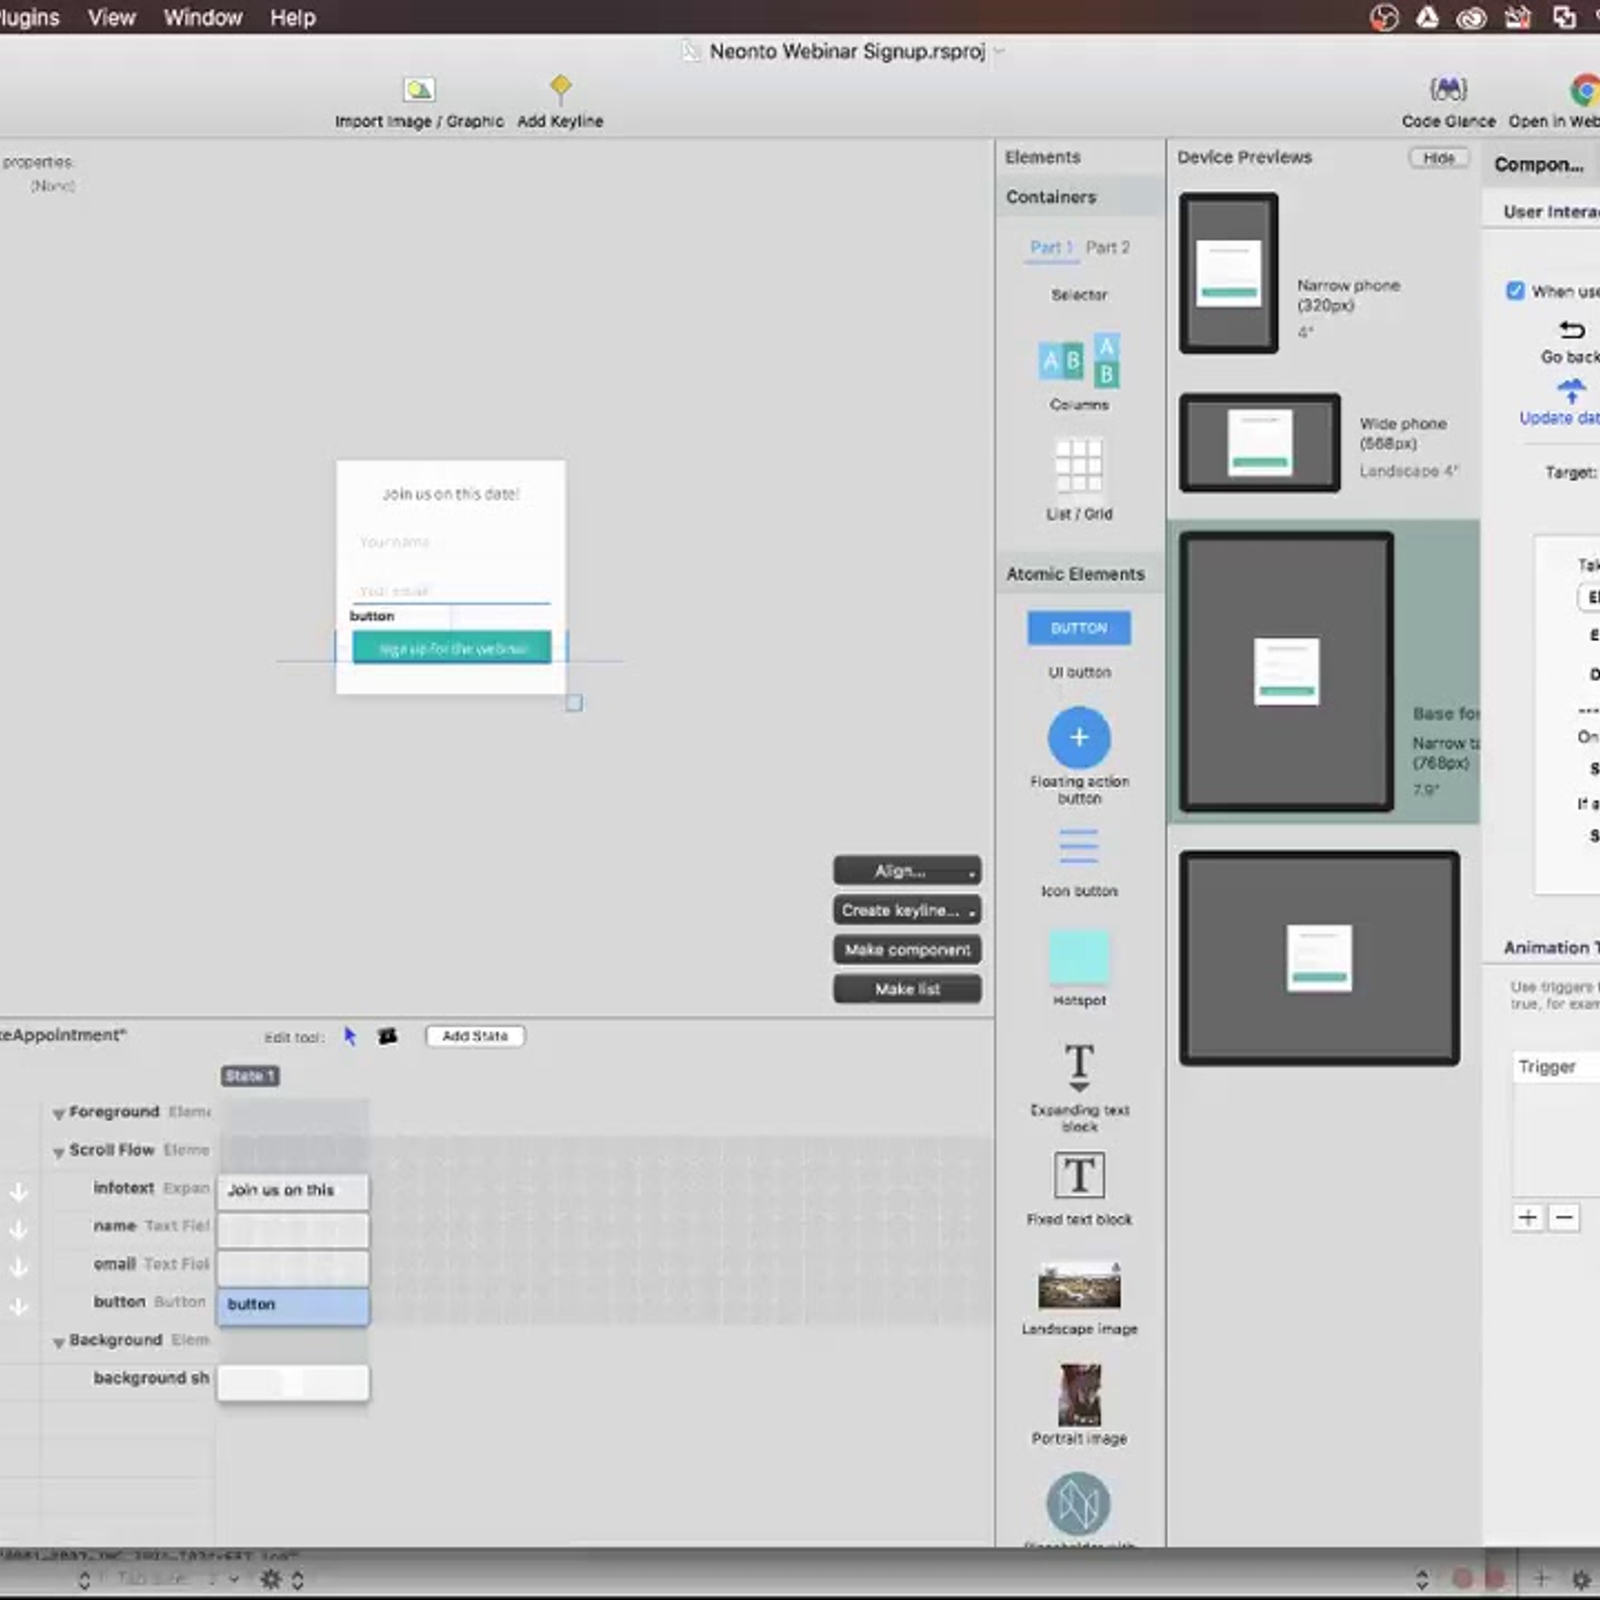The image size is (1600, 1600).
Task: Click the Open in Web browser icon
Action: click(x=1584, y=90)
